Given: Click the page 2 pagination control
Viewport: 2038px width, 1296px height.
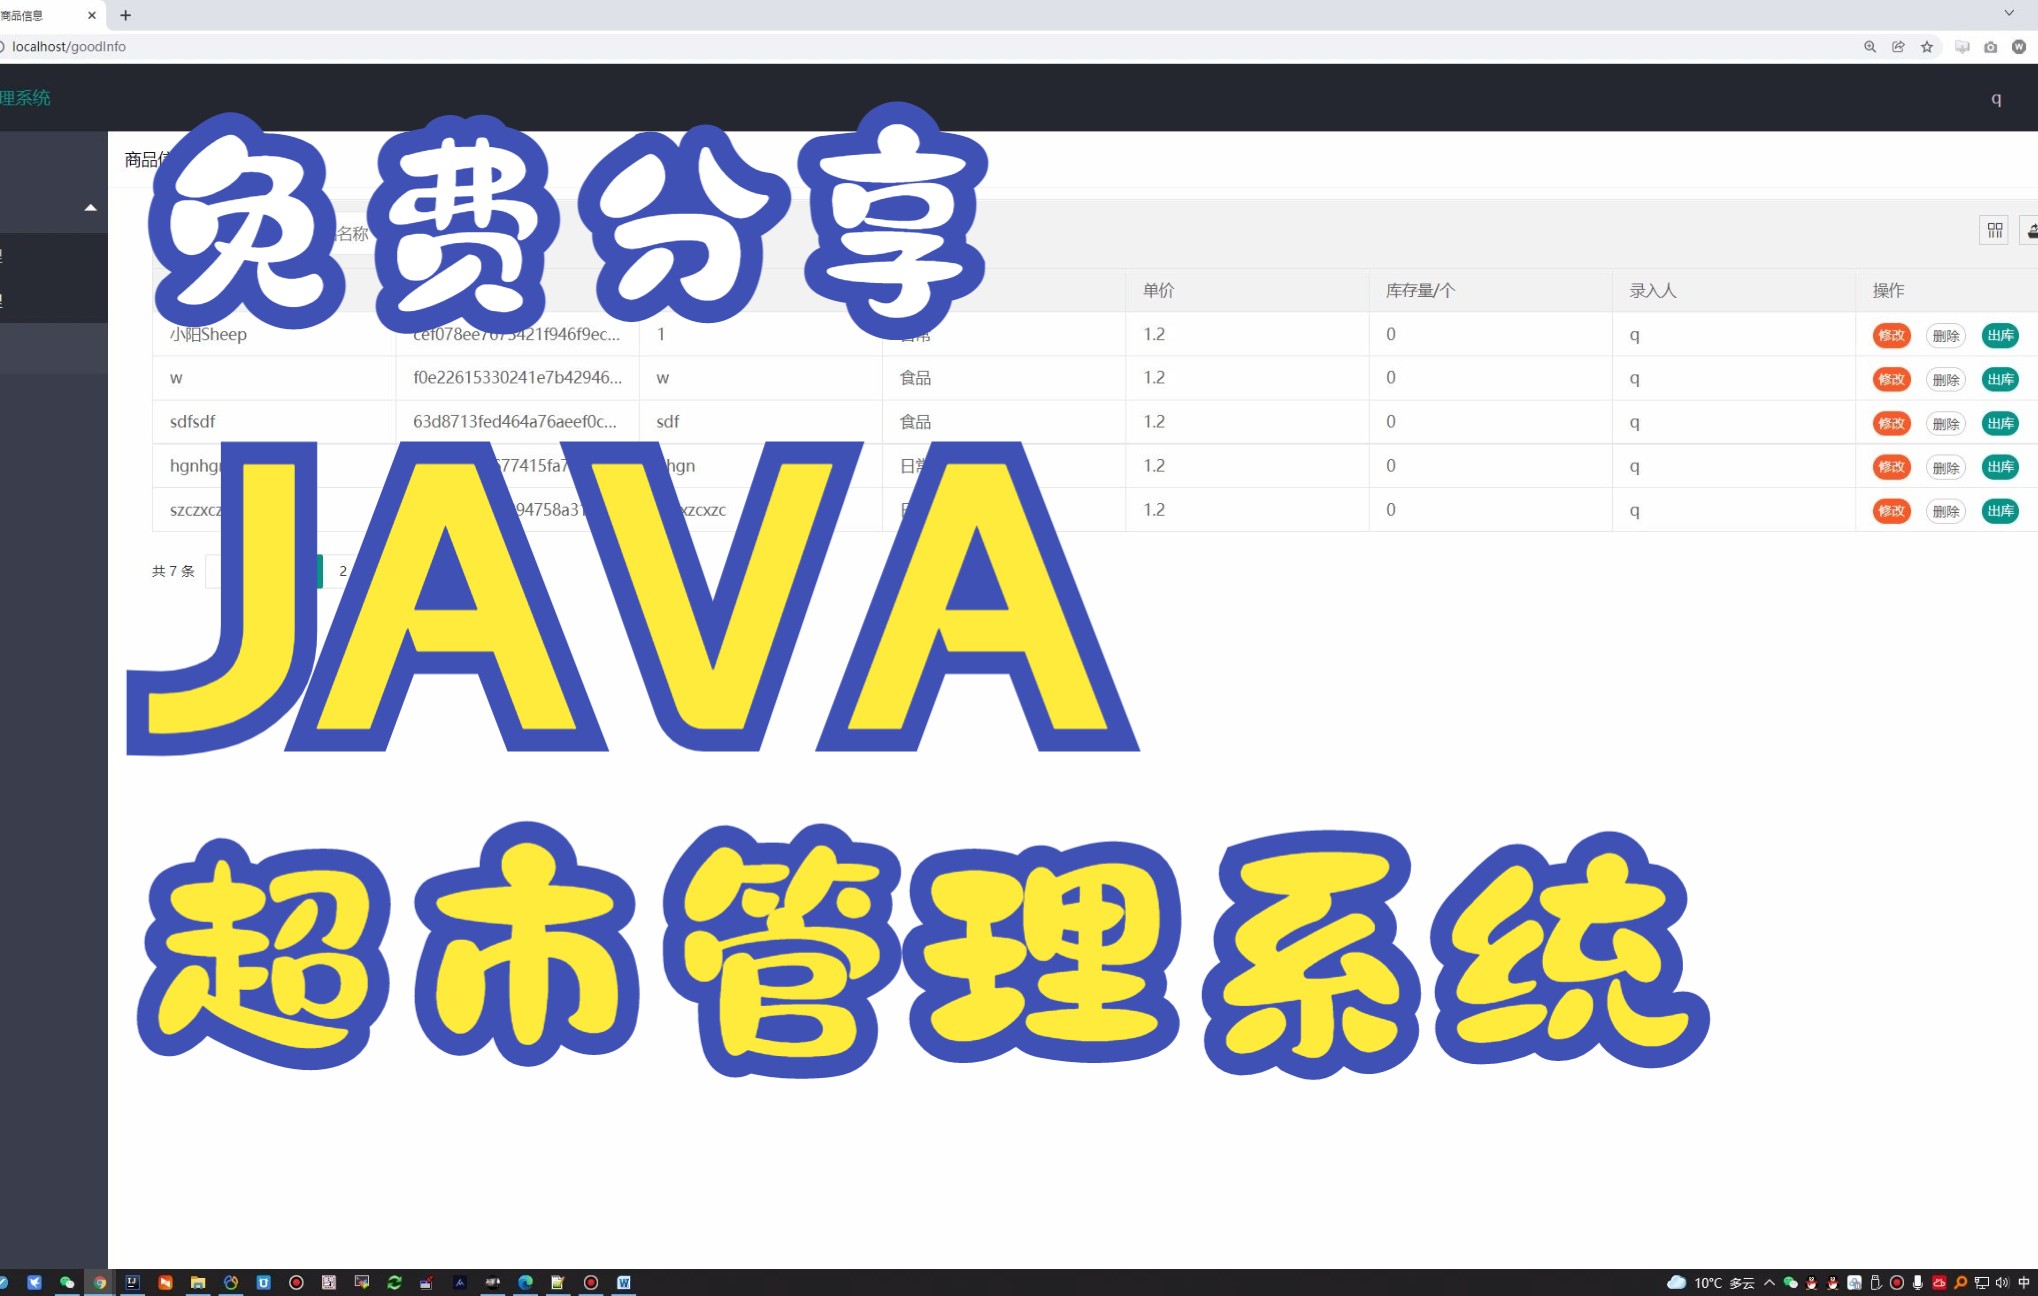Looking at the screenshot, I should pos(340,571).
